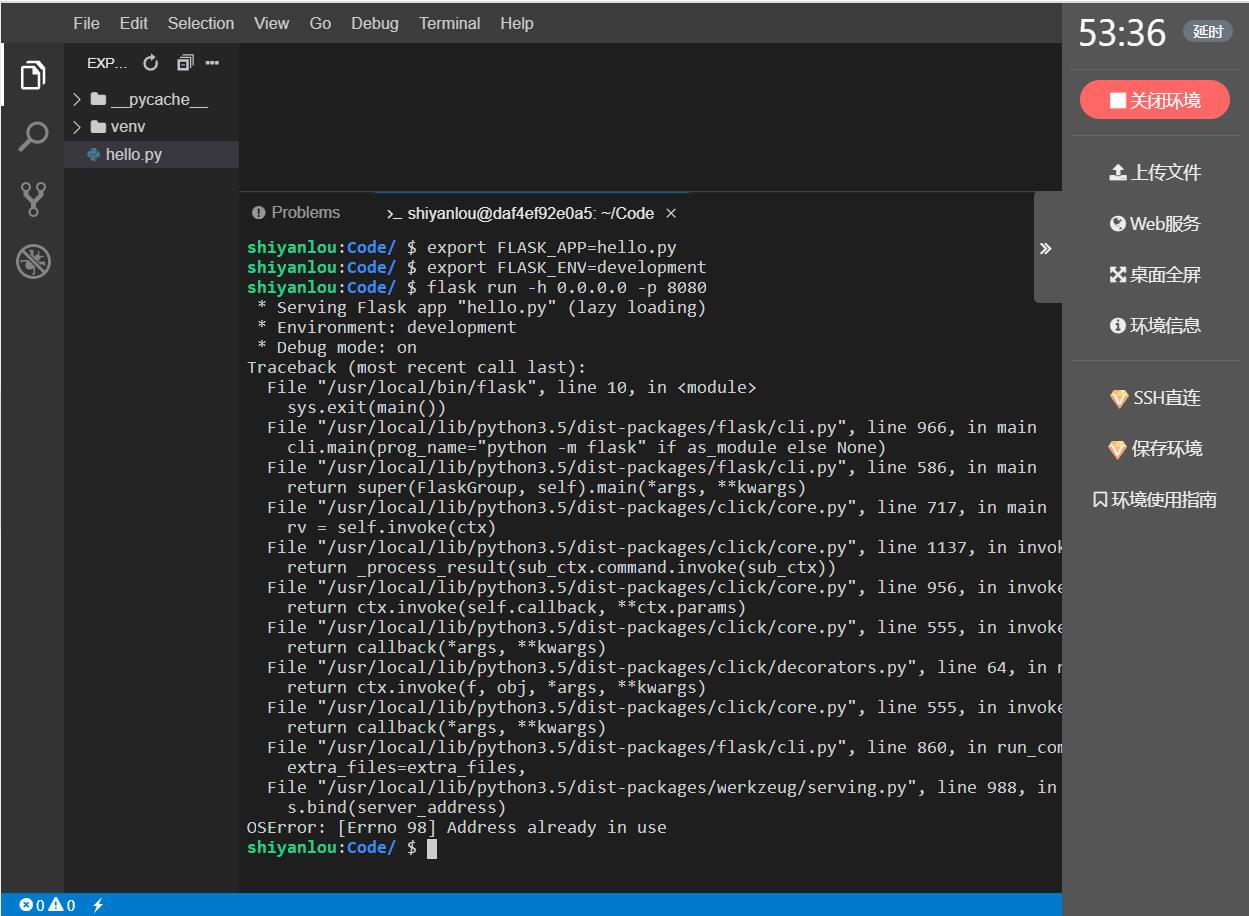
Task: Expand the venv folder
Action: click(x=127, y=127)
